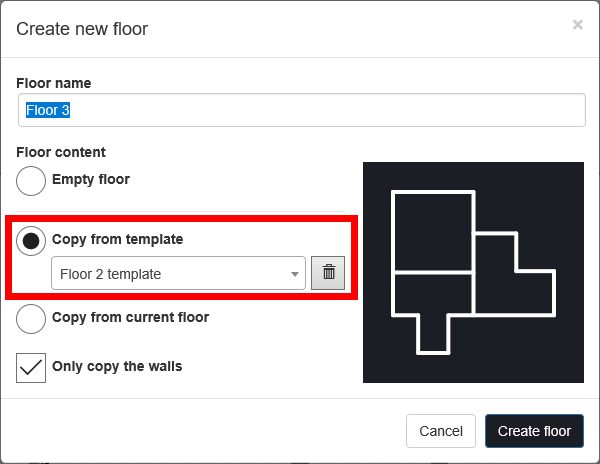The width and height of the screenshot is (600, 464).
Task: Click the Create new floor dialog title
Action: coord(82,28)
